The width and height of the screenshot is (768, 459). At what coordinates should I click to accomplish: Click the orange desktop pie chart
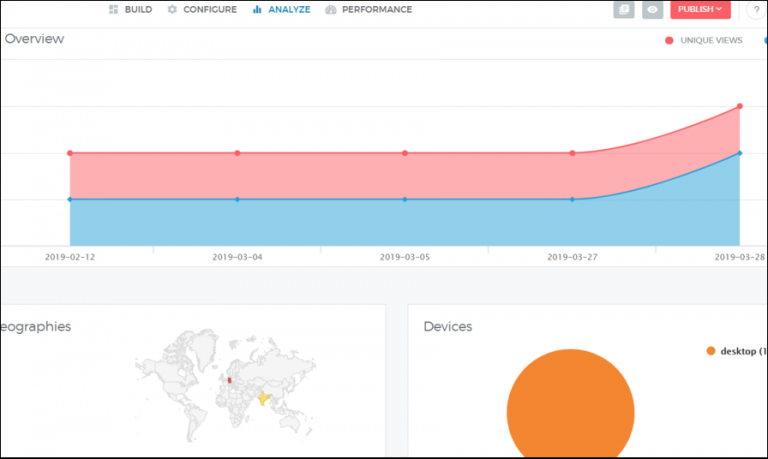[570, 410]
